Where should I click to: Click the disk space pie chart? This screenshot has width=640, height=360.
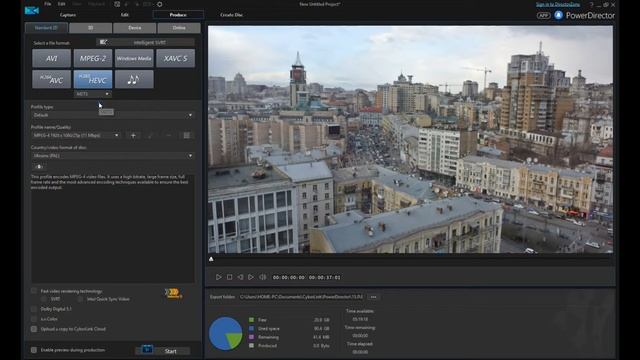coord(226,333)
